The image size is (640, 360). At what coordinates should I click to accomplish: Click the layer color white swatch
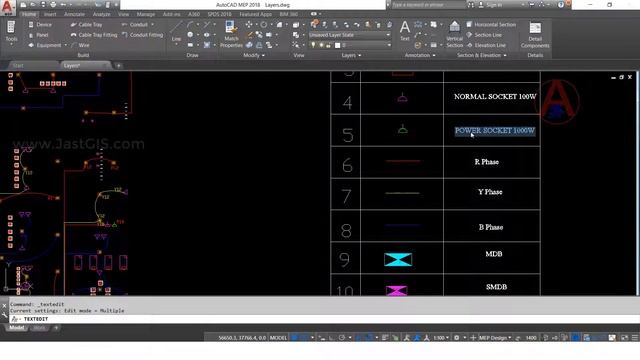[337, 45]
